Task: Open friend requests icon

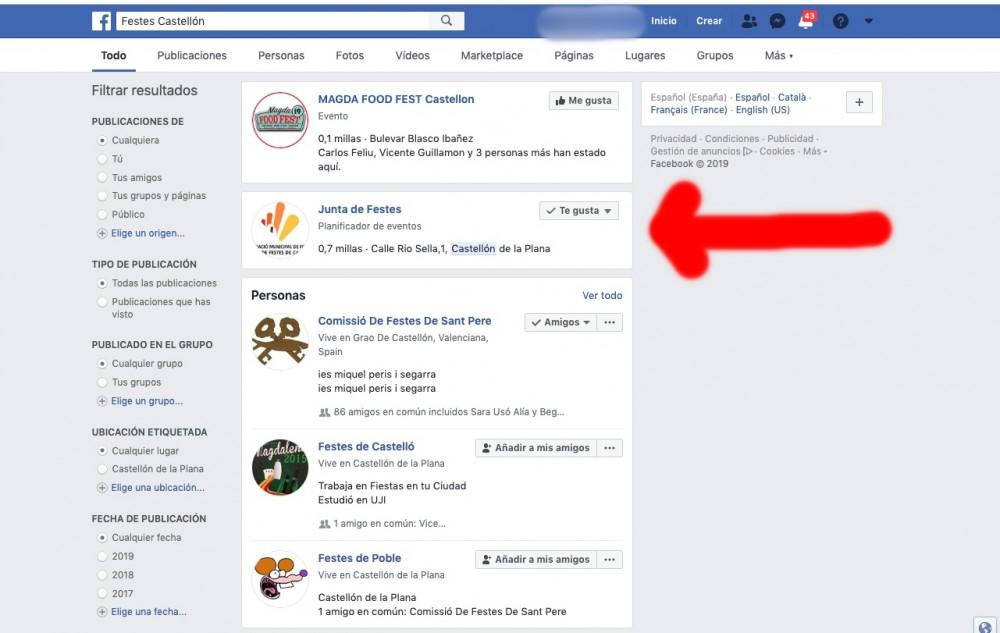Action: coord(749,21)
